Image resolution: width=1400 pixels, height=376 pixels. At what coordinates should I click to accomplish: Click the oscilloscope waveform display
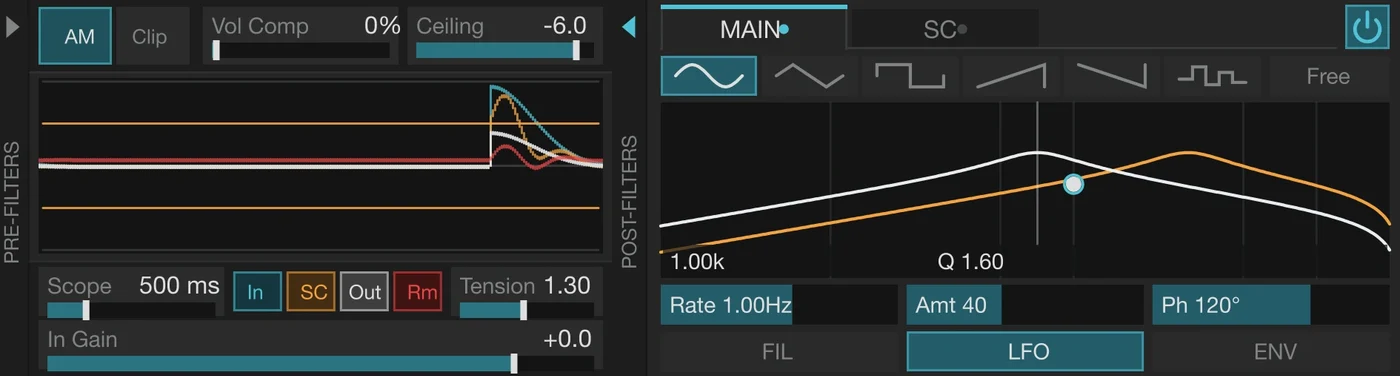(x=320, y=166)
